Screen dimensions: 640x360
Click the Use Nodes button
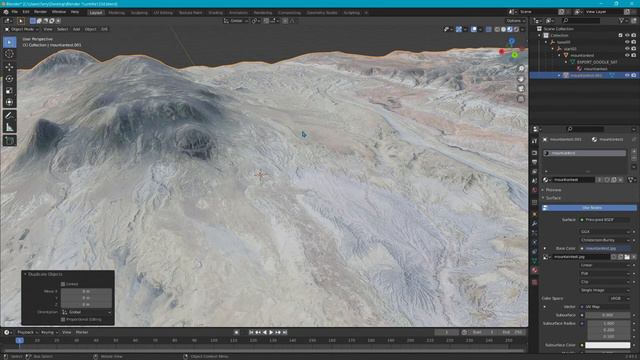589,208
